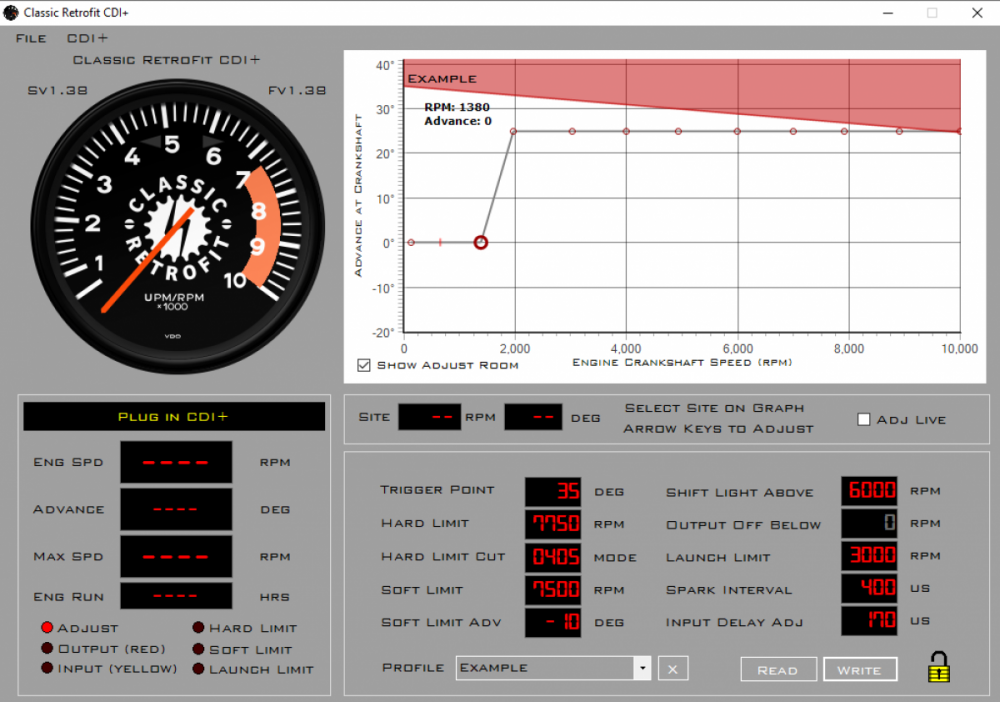Select the Launch Limit value 3000
1000x702 pixels.
(869, 555)
